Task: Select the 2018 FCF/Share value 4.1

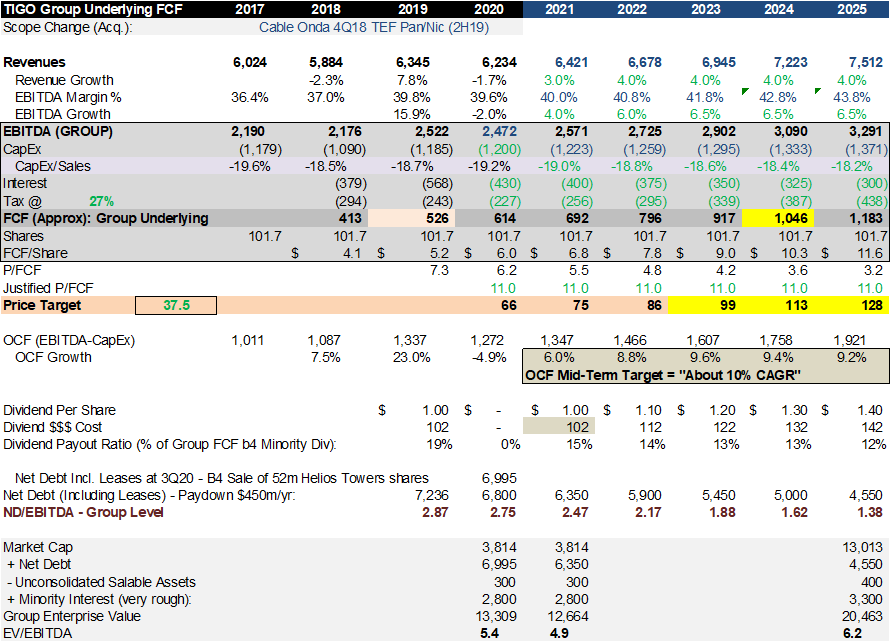Action: tap(352, 253)
